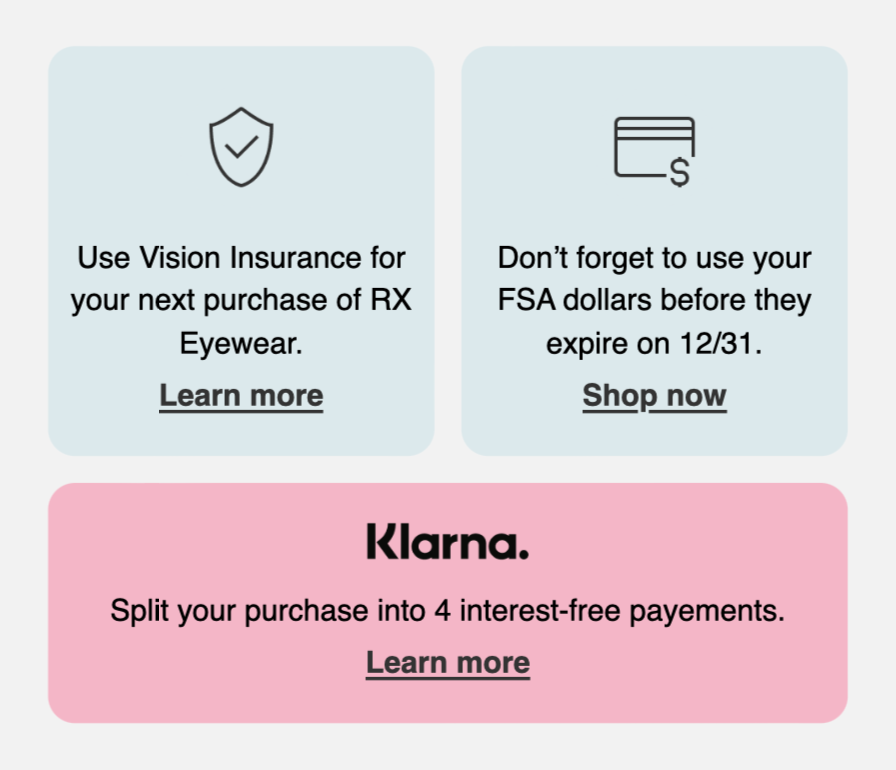Open Learn more in Klarna banner
This screenshot has width=896, height=770.
(448, 663)
